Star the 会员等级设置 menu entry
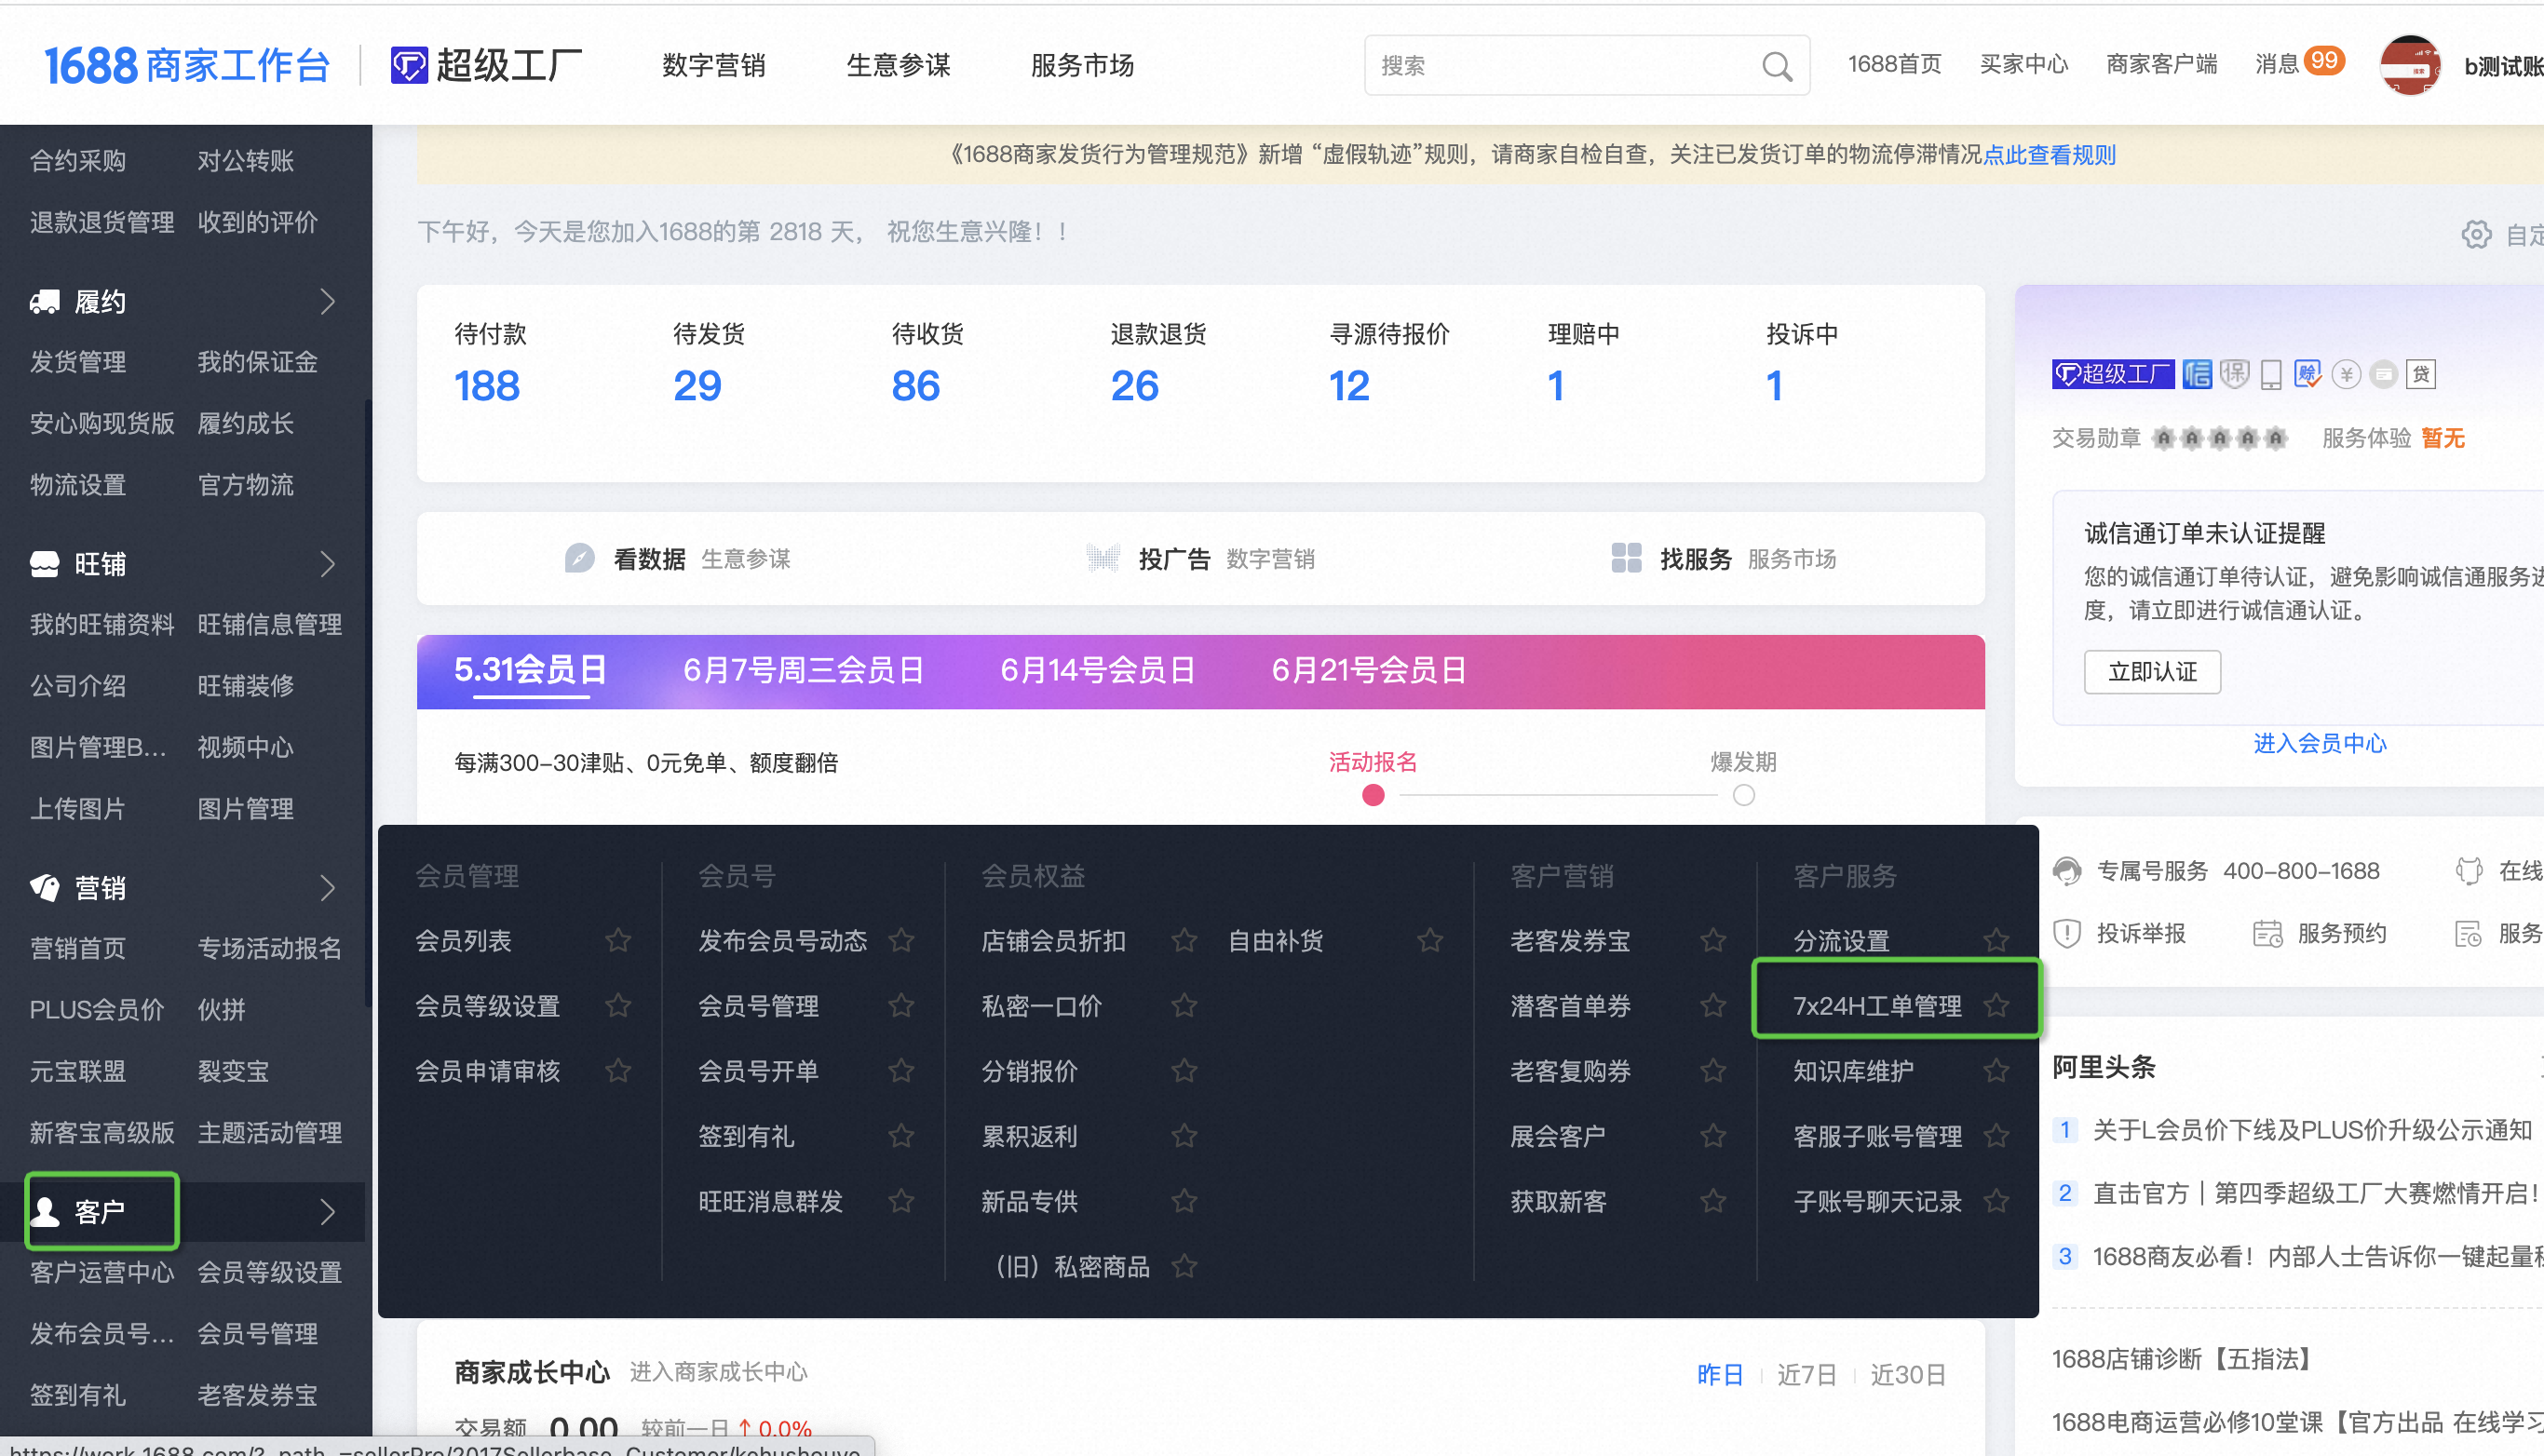2544x1456 pixels. point(618,1005)
